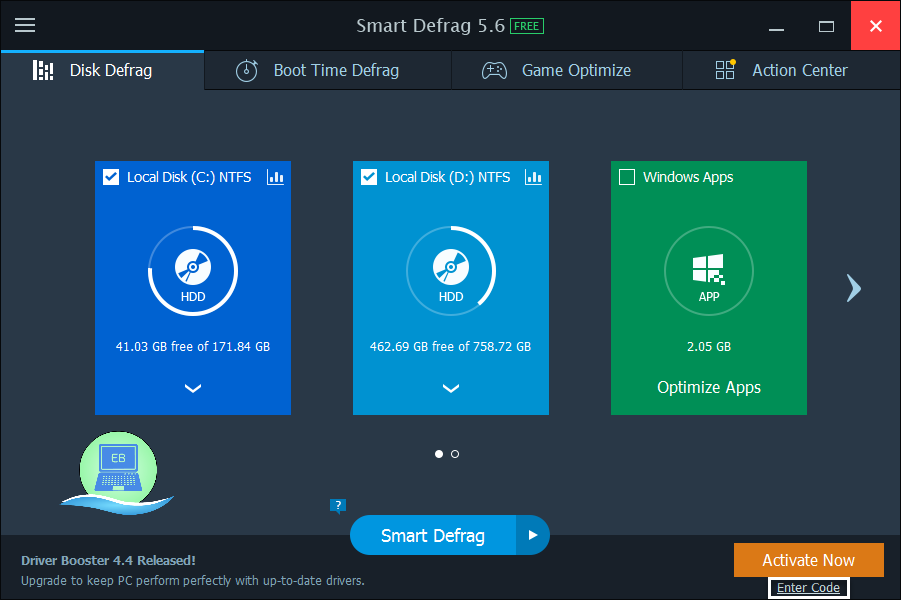Show next disks with right chevron arrow
901x600 pixels.
pos(854,288)
